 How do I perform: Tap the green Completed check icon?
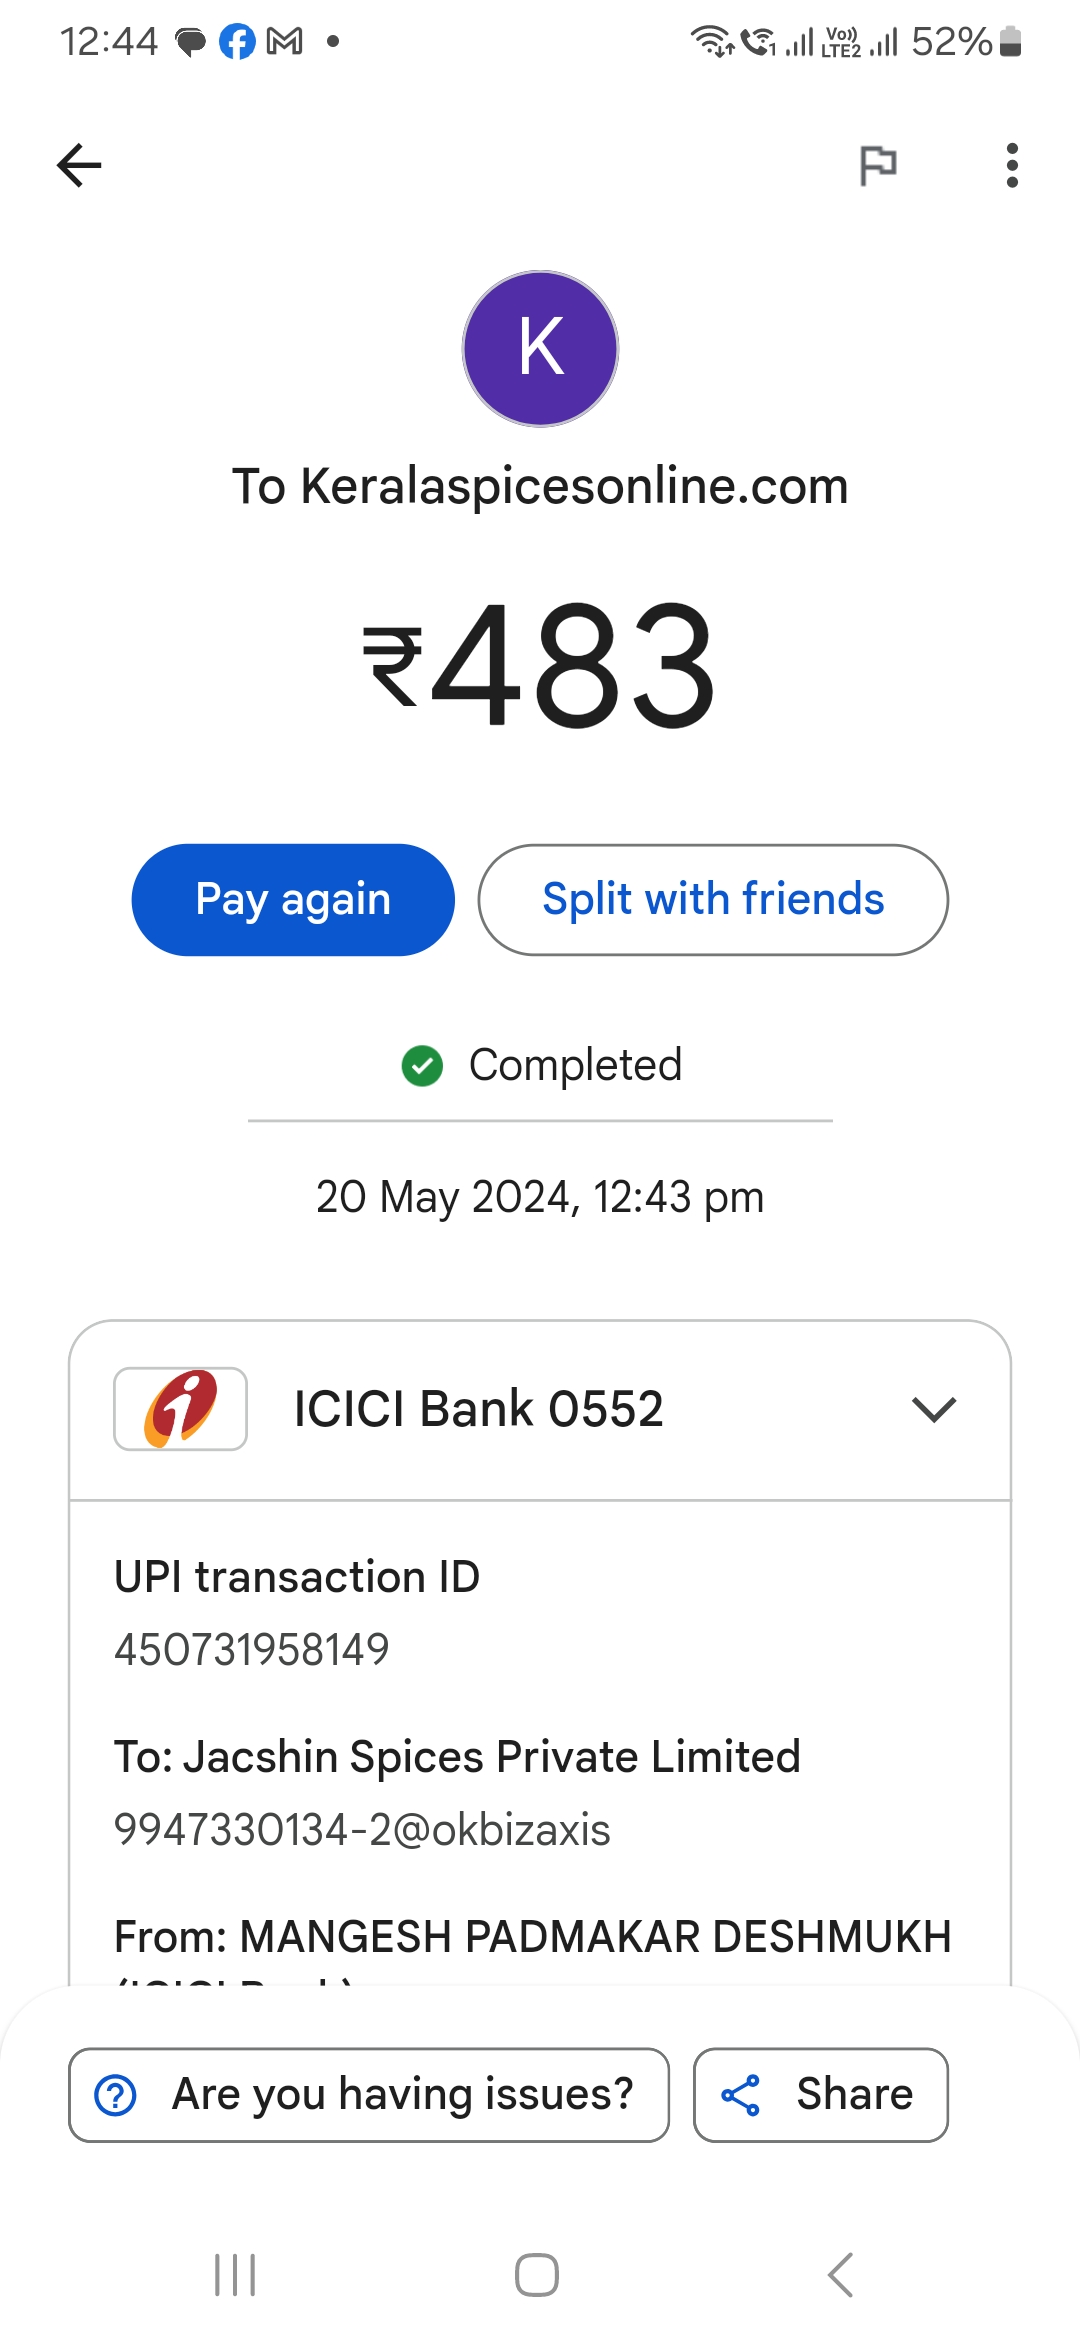[422, 1066]
